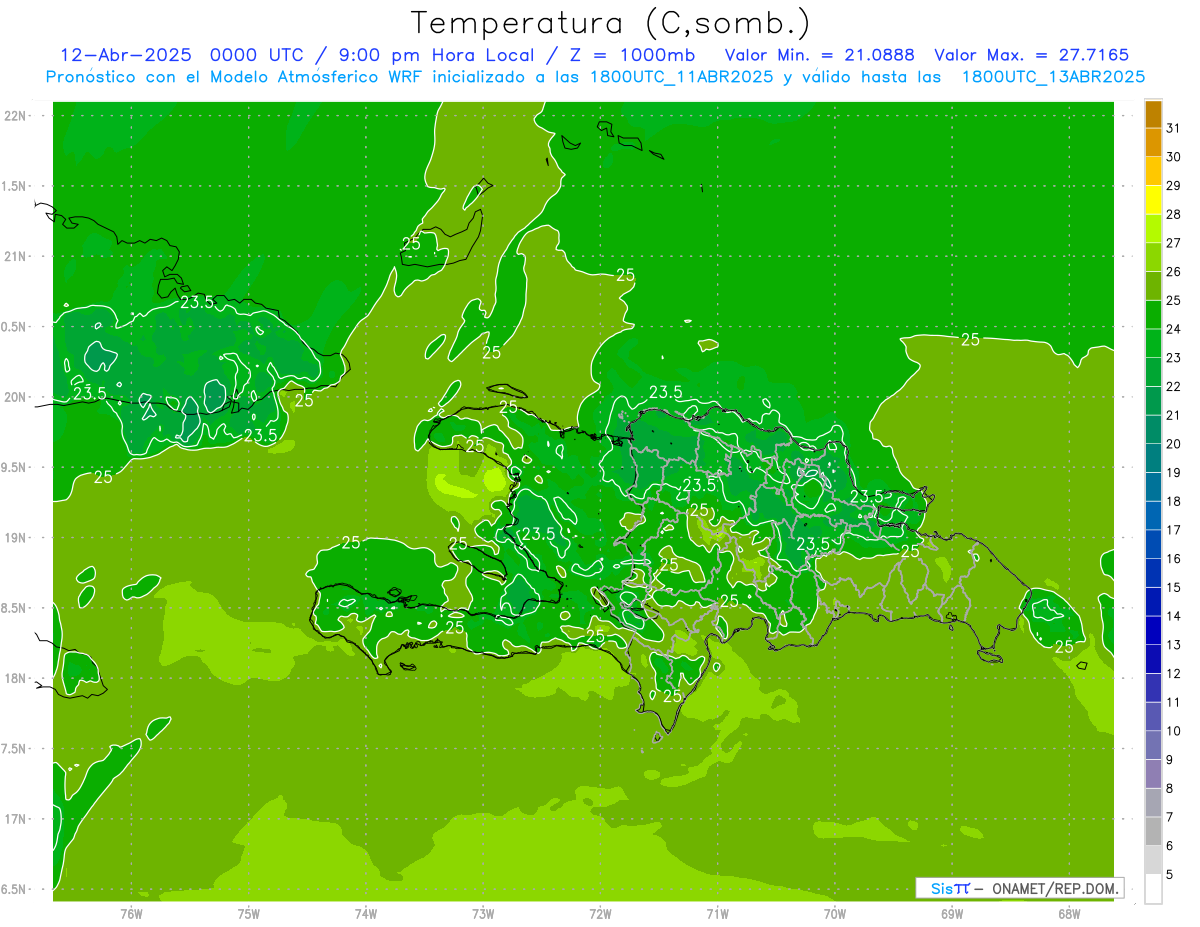The width and height of the screenshot is (1200, 927).
Task: Click the orange legend swatch between 30 and 31
Action: pos(1153,143)
